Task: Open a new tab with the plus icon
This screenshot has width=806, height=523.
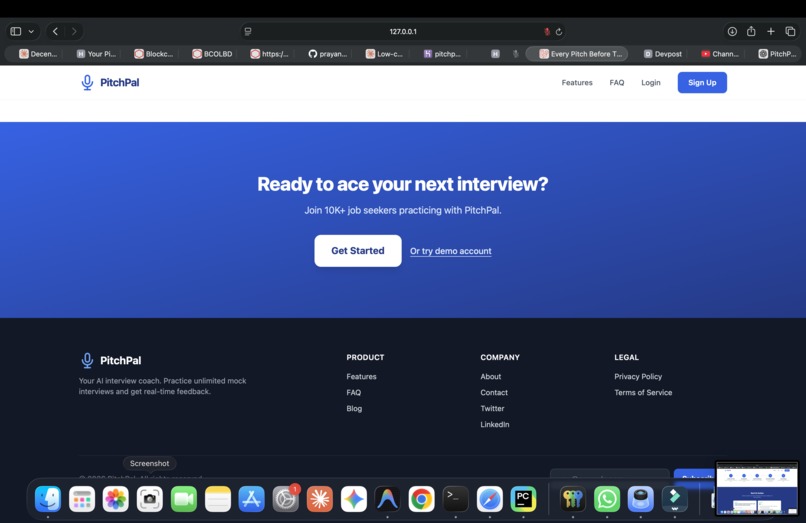Action: pos(771,31)
